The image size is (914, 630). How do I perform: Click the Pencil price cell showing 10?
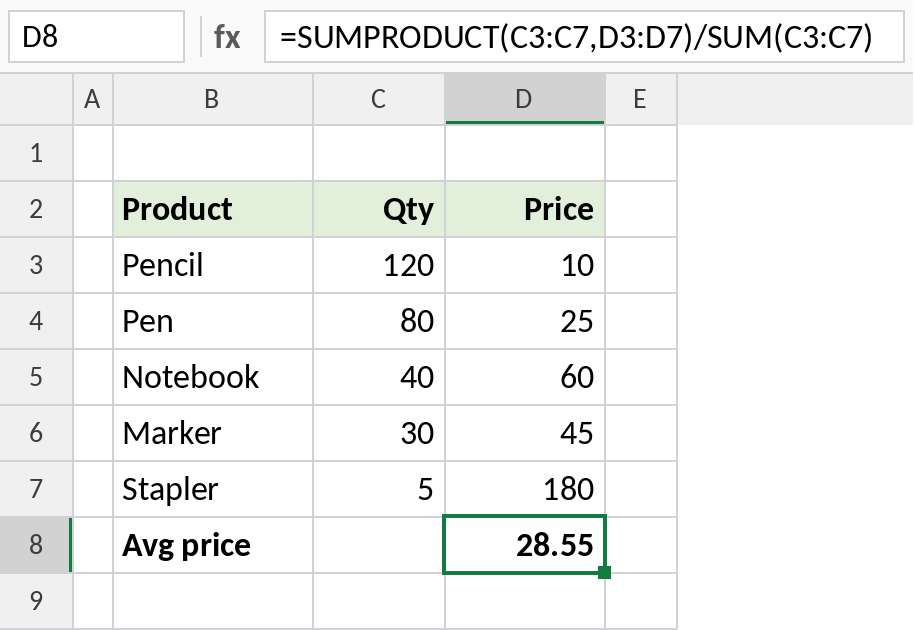pos(525,265)
